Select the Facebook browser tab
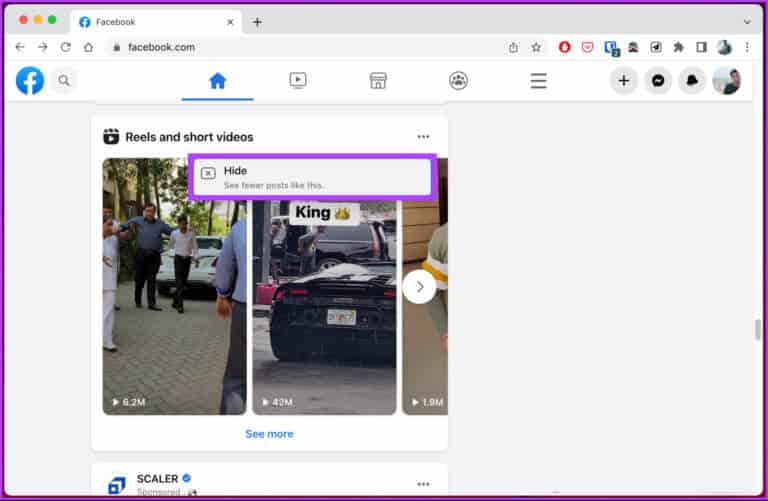This screenshot has width=768, height=501. click(156, 22)
